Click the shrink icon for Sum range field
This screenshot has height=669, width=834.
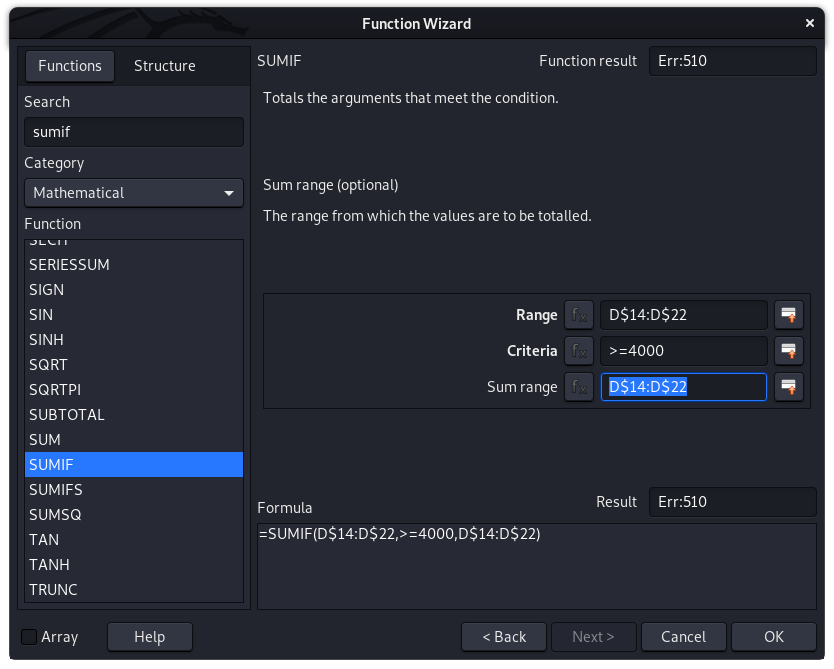pos(788,387)
